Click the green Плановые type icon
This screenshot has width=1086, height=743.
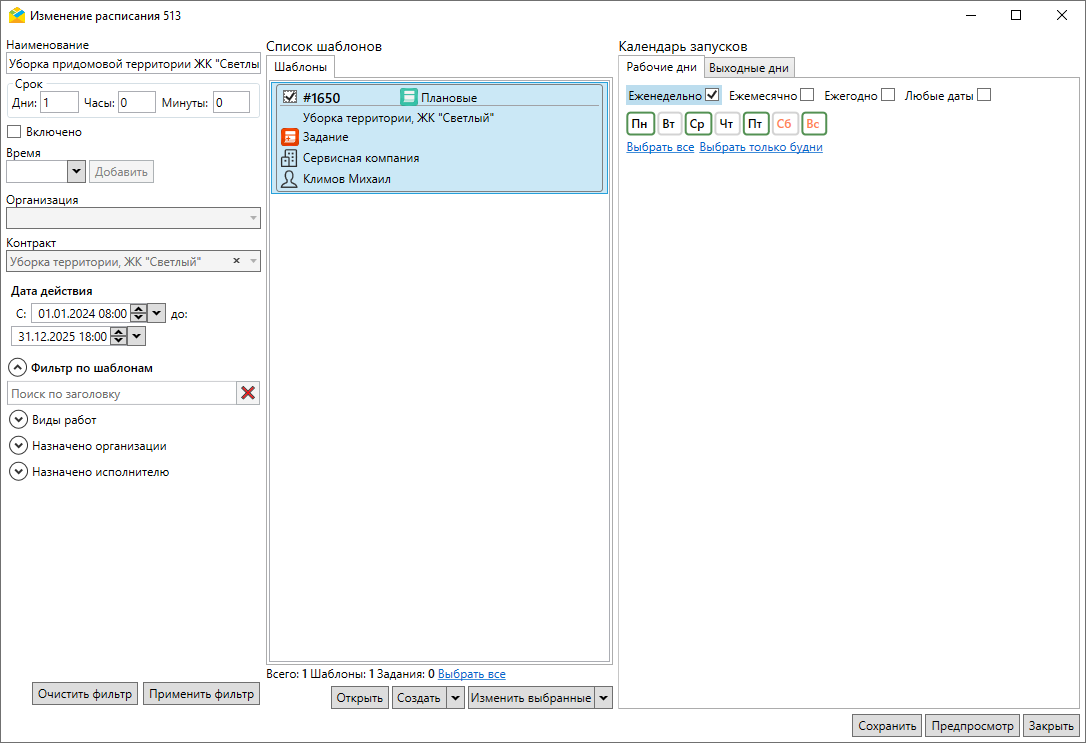tap(409, 97)
